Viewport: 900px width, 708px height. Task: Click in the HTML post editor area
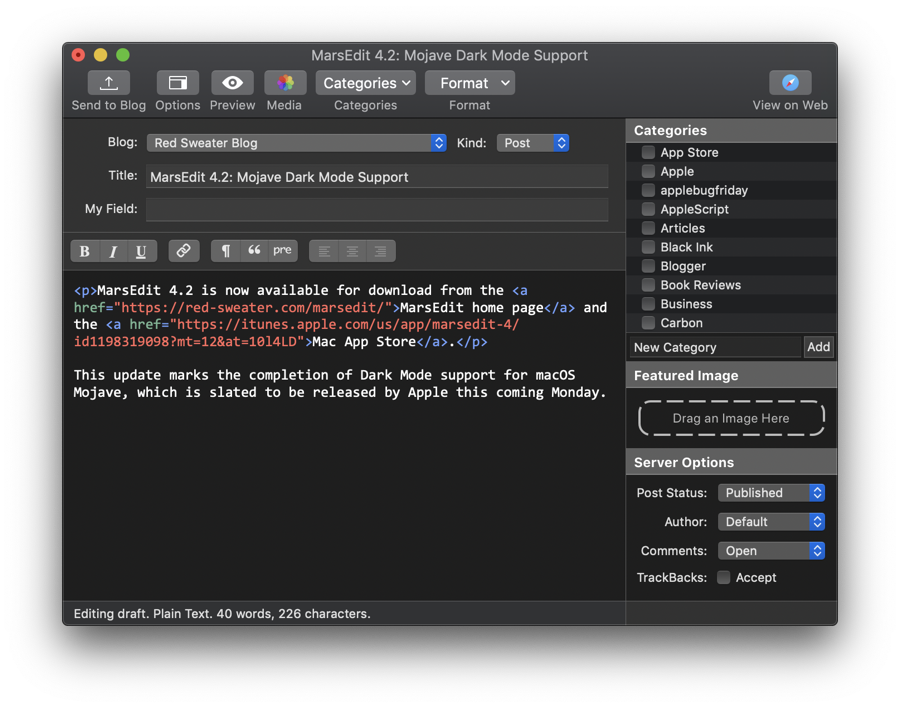pyautogui.click(x=343, y=435)
